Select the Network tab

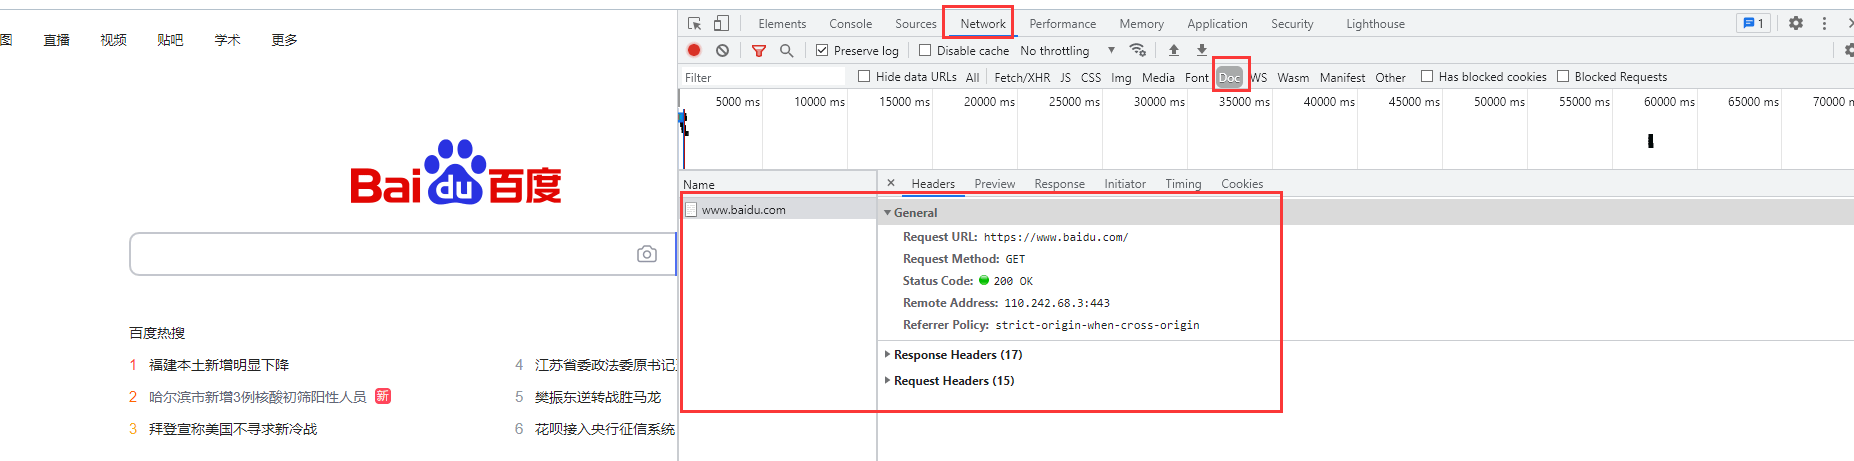983,24
